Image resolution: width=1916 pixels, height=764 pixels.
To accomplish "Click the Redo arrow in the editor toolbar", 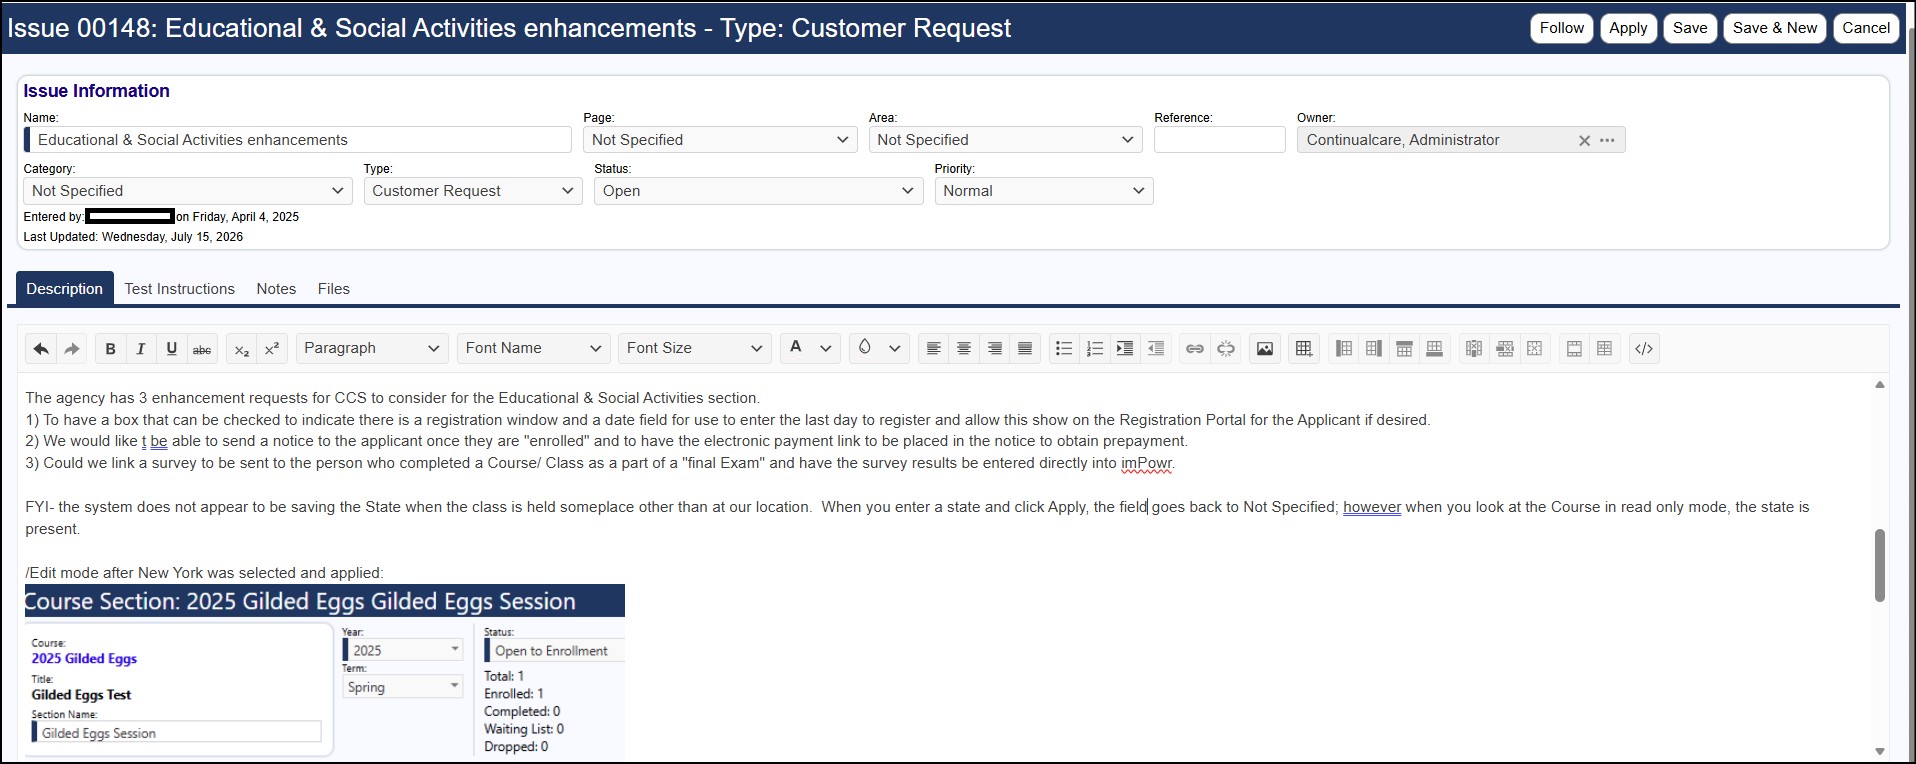I will click(72, 349).
